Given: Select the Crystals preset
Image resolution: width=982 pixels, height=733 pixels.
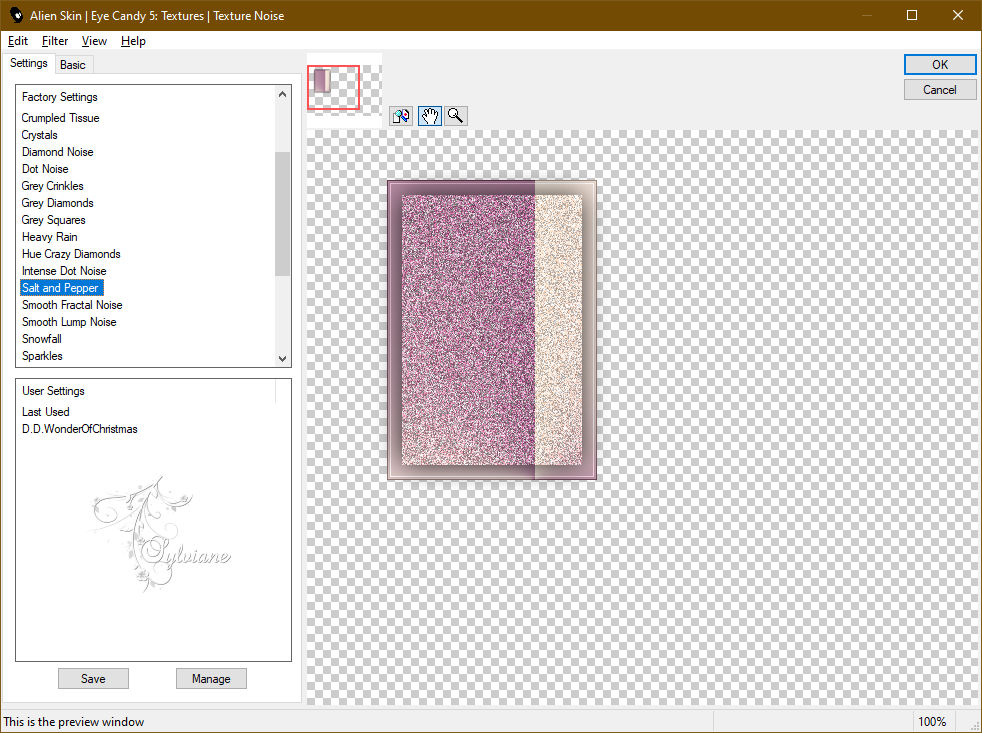Looking at the screenshot, I should point(39,135).
